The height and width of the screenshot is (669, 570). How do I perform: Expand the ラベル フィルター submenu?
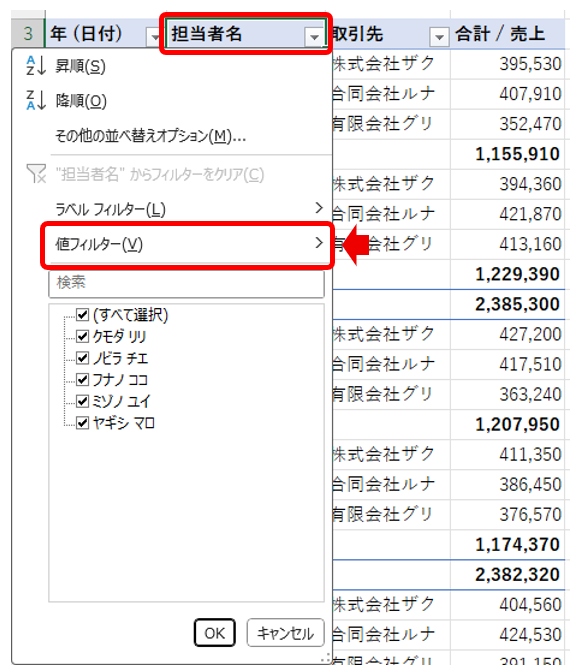tap(188, 209)
